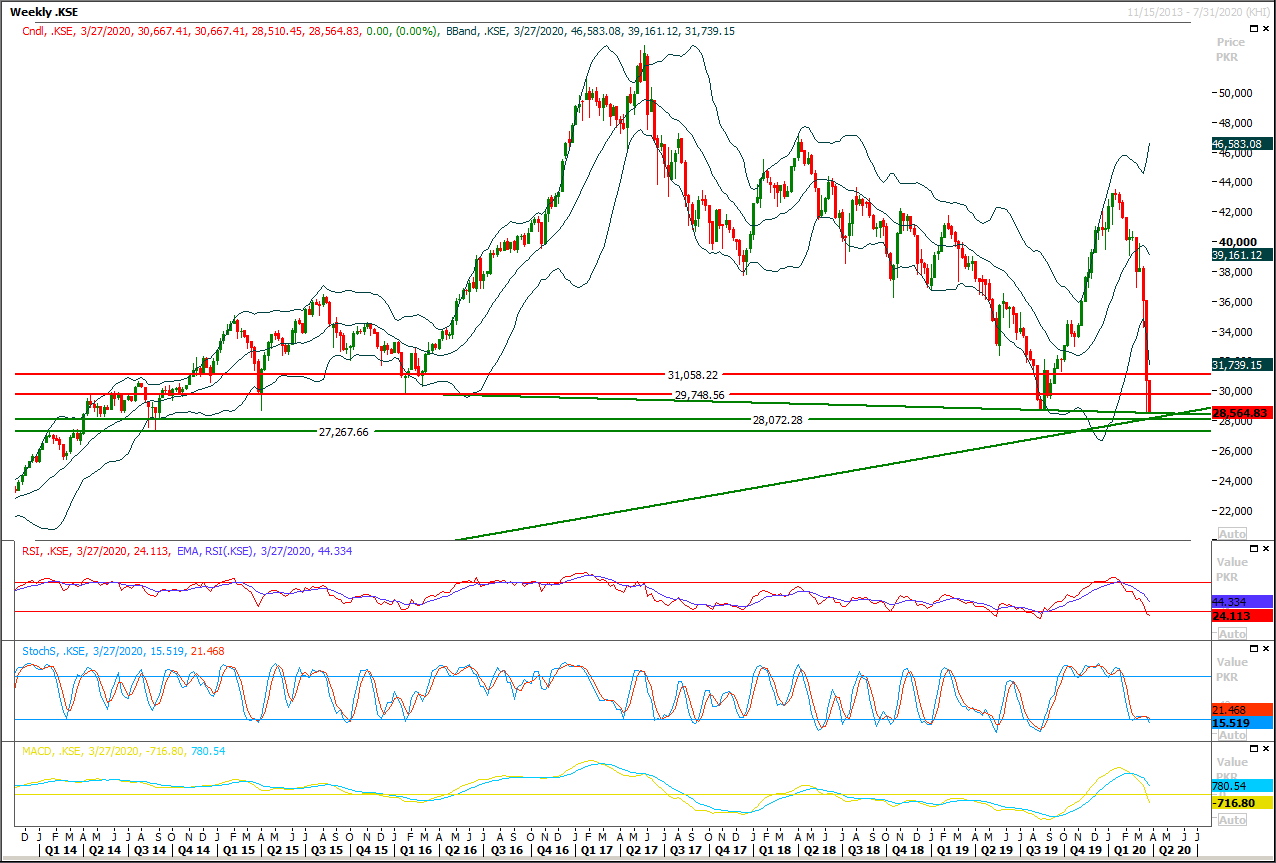1276x863 pixels.
Task: Close the MACD indicator pane
Action: [x=1266, y=749]
